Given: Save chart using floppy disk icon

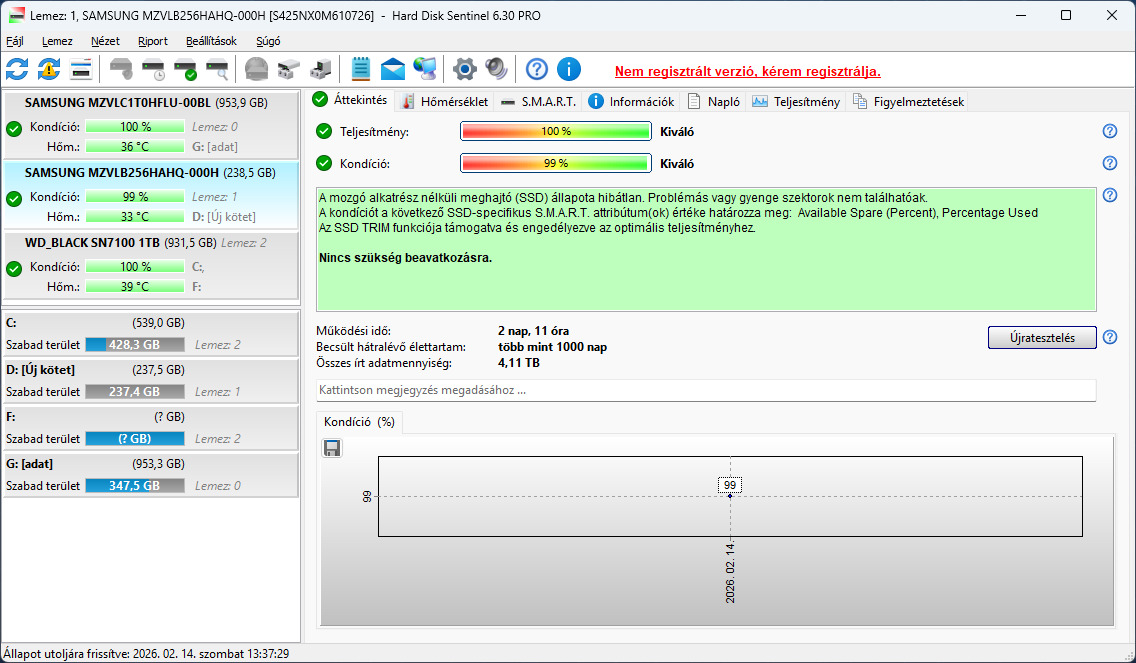Looking at the screenshot, I should (332, 449).
